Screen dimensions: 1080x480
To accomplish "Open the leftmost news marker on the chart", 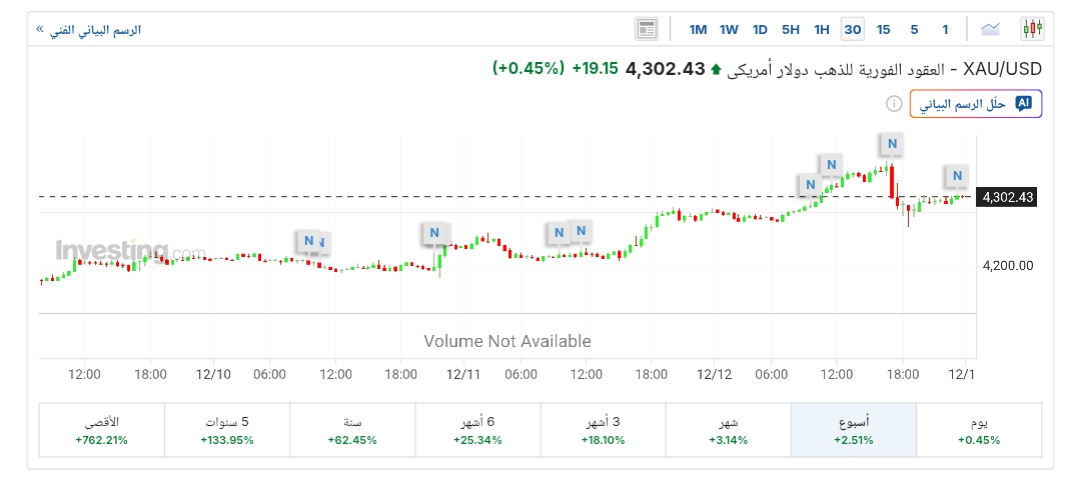I will click(x=309, y=240).
